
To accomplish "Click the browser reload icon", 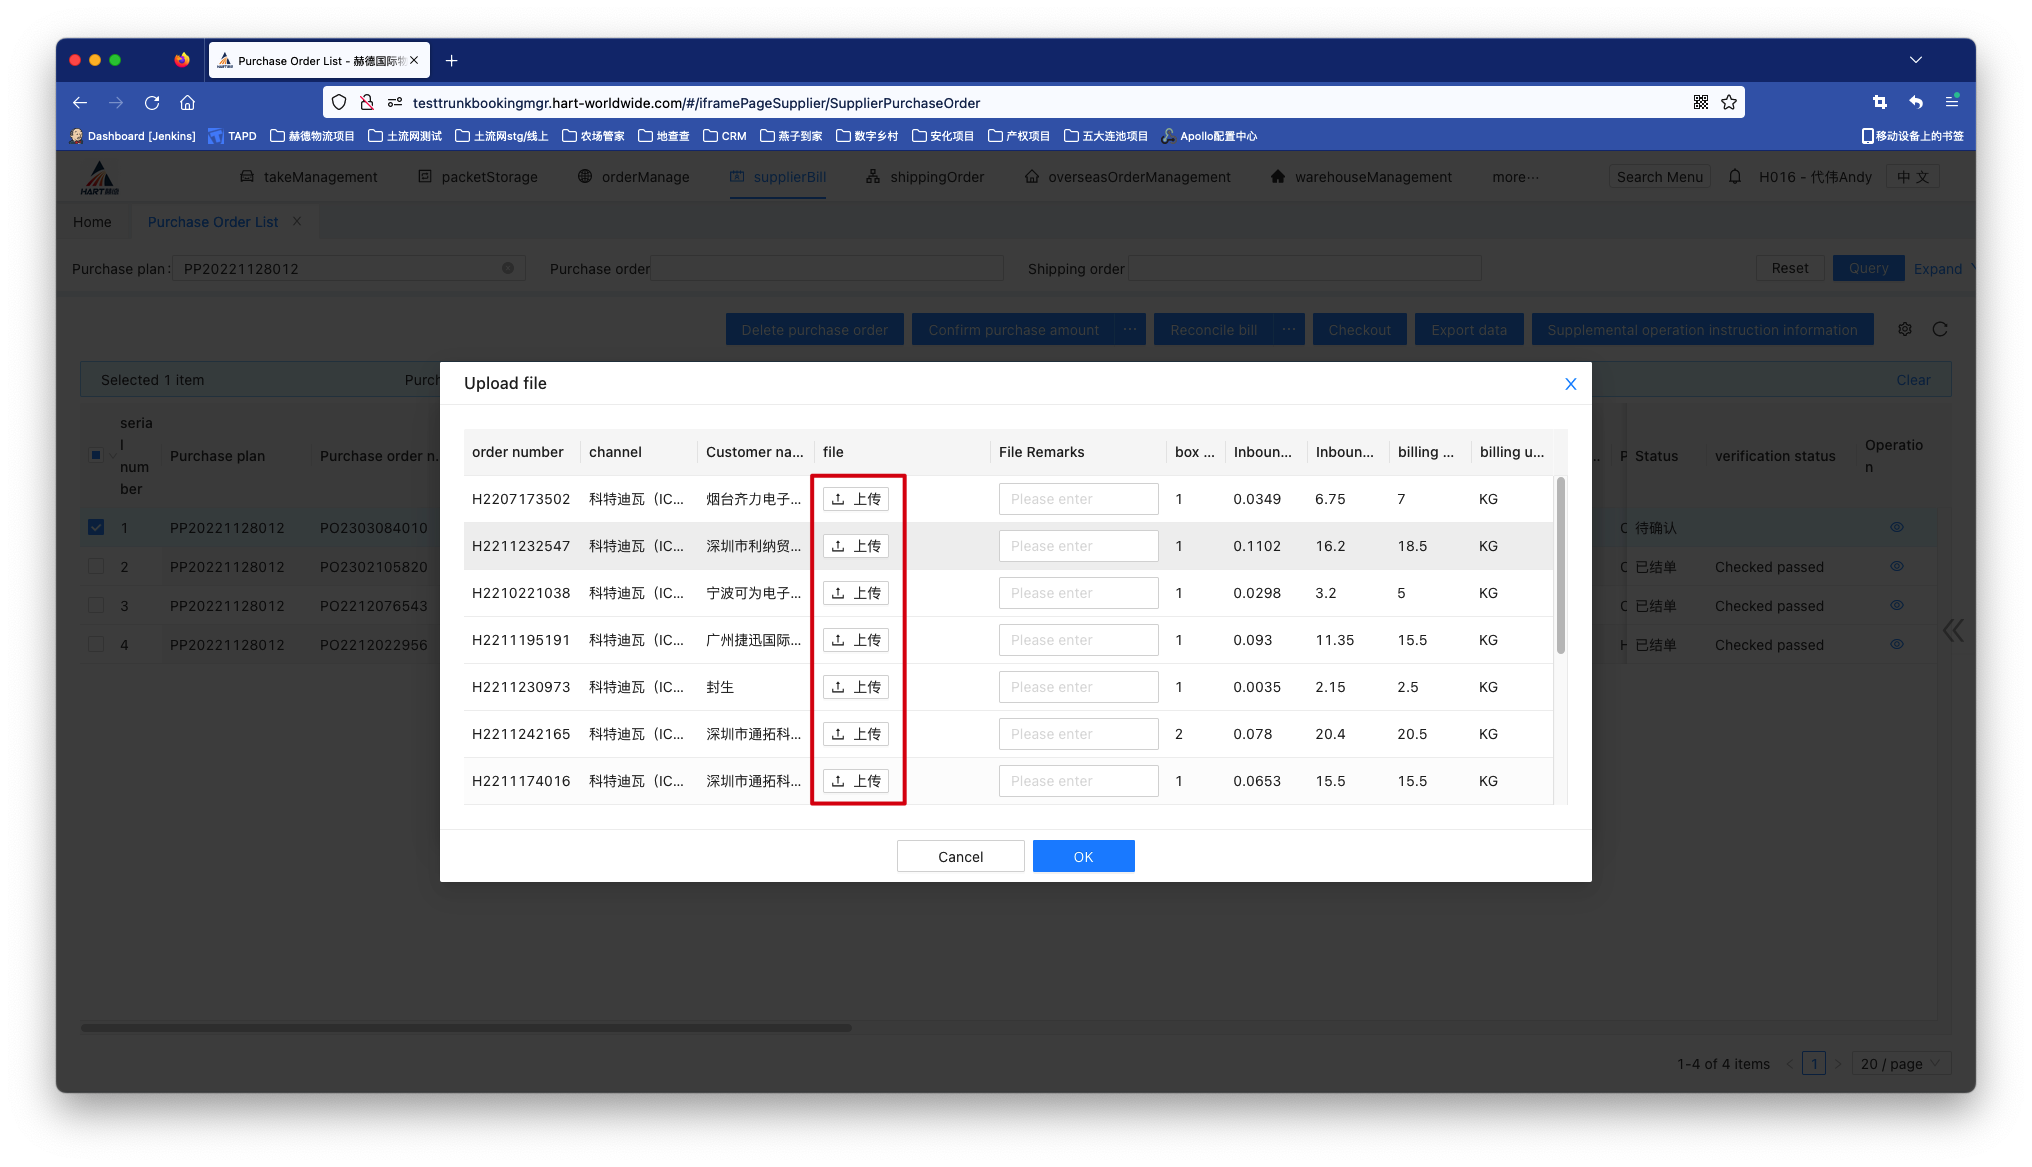I will (152, 103).
